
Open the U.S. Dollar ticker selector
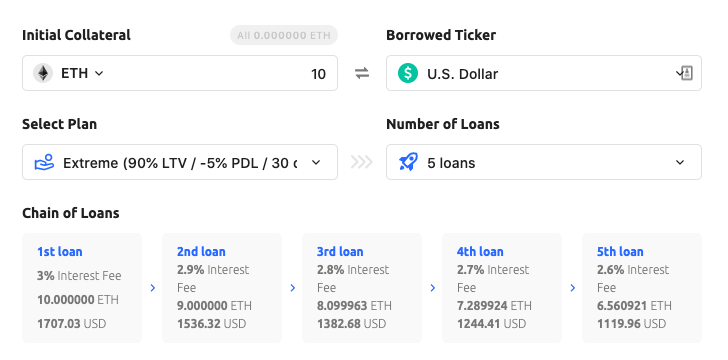[544, 73]
